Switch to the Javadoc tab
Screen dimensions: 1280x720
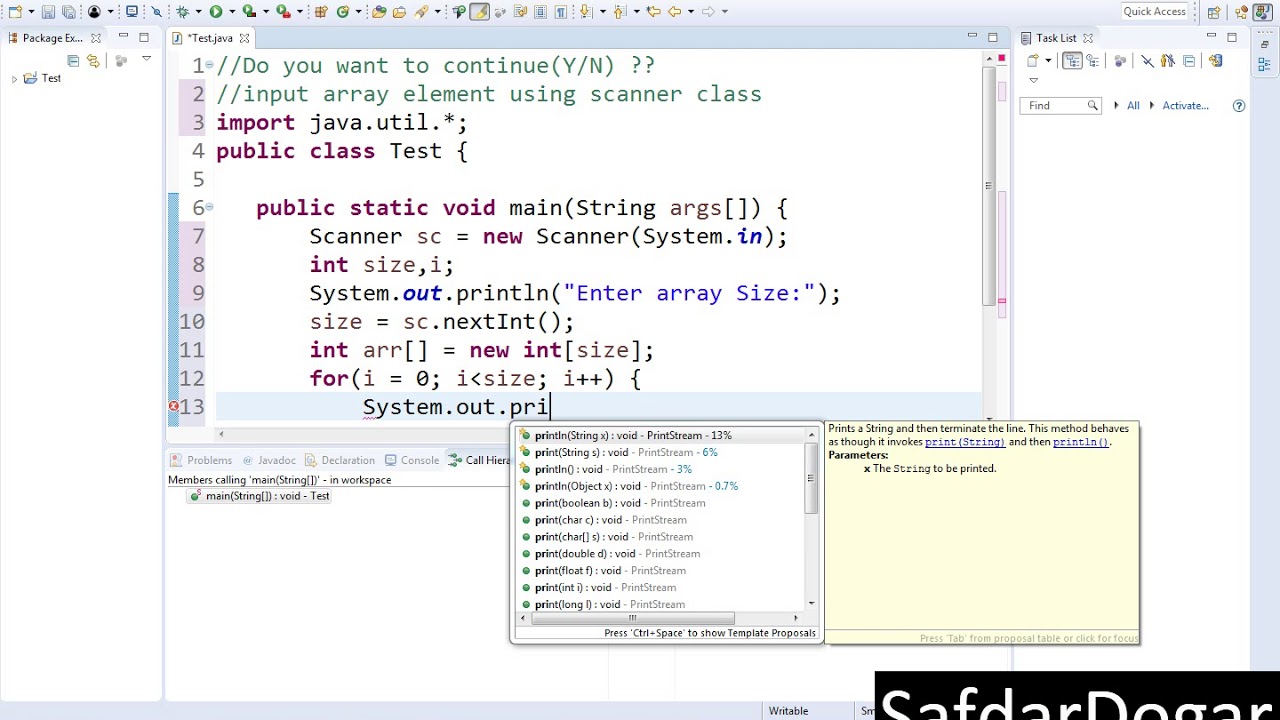pyautogui.click(x=268, y=460)
